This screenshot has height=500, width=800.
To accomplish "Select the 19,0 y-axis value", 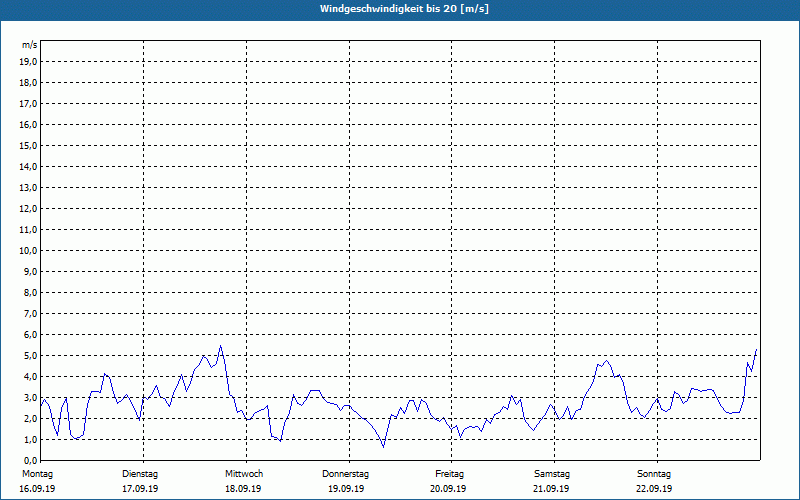I will tap(28, 62).
